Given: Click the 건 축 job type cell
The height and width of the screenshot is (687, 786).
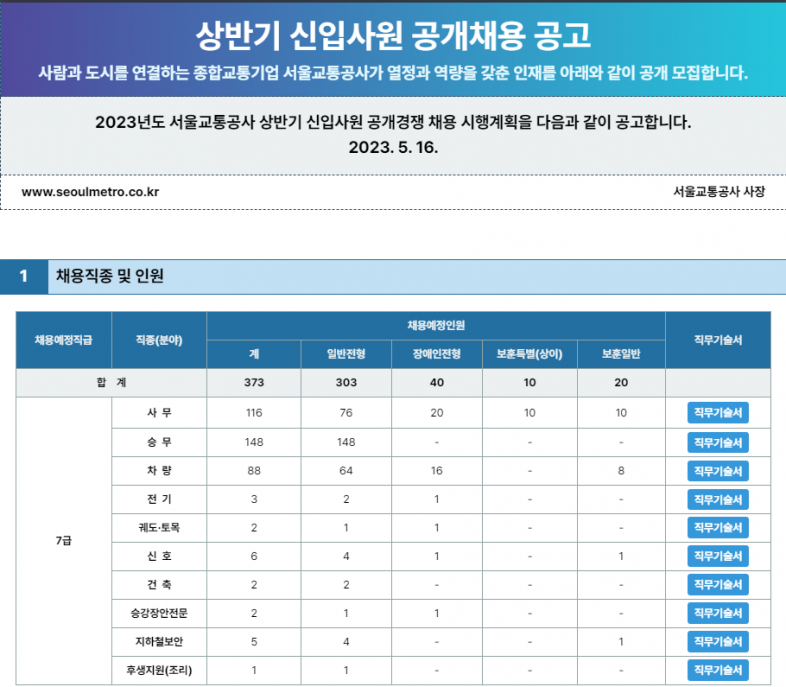Looking at the screenshot, I should tap(159, 585).
